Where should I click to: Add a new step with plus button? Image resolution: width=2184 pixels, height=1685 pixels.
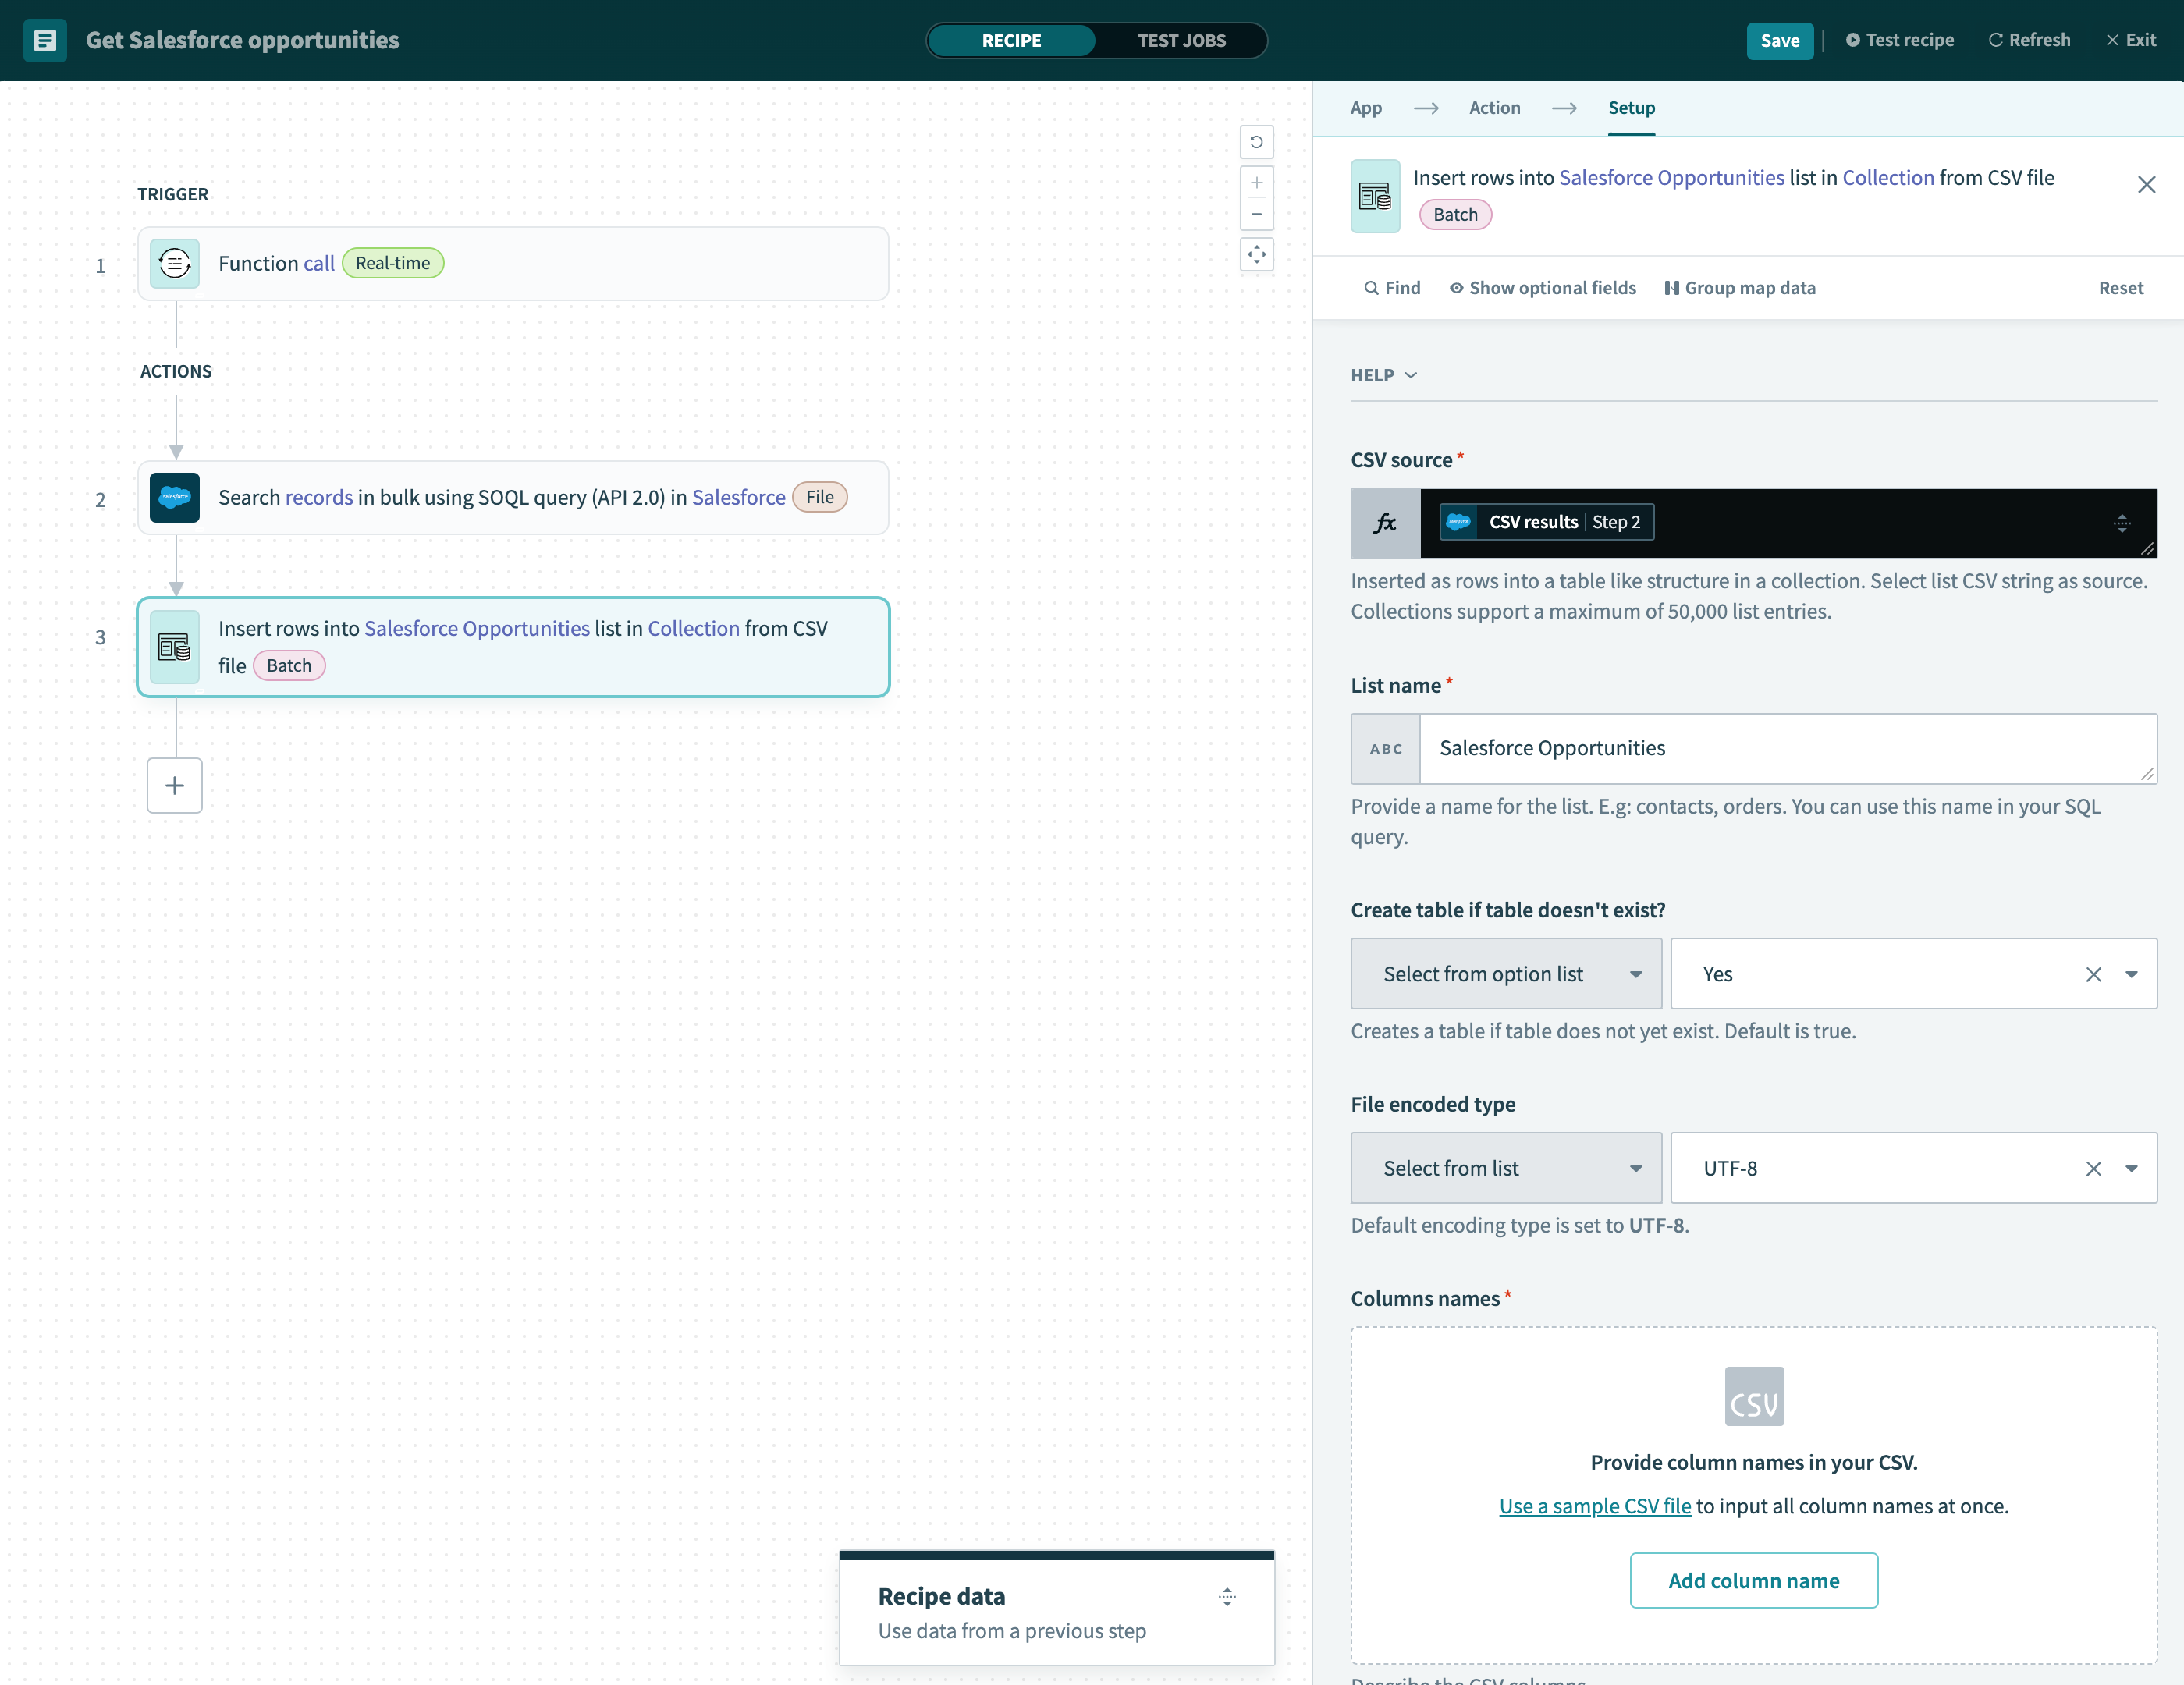tap(174, 786)
